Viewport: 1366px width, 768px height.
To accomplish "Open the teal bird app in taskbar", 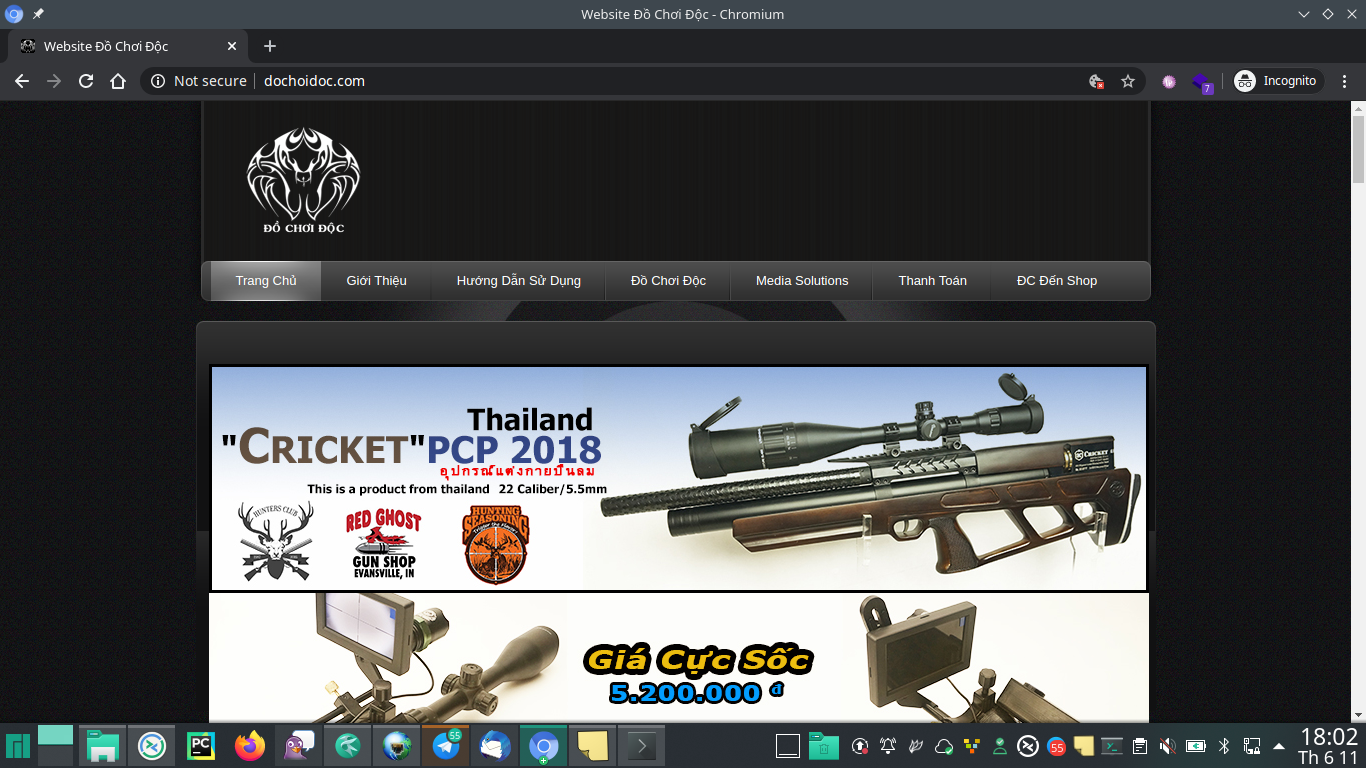I will click(348, 746).
